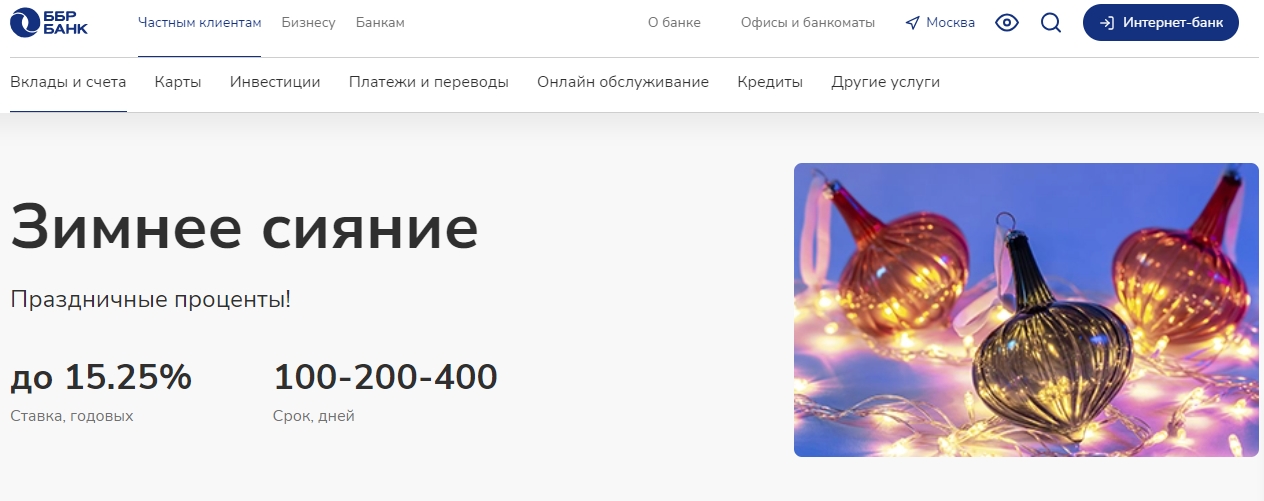This screenshot has height=501, width=1264.
Task: Select the Москва city selector
Action: [940, 23]
